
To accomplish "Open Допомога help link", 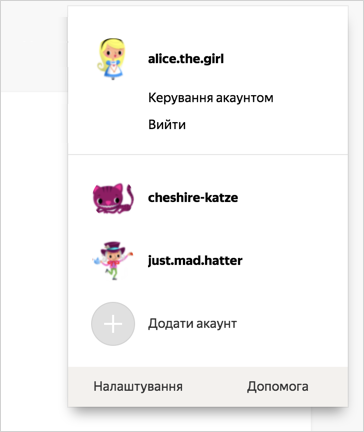I will [x=278, y=387].
